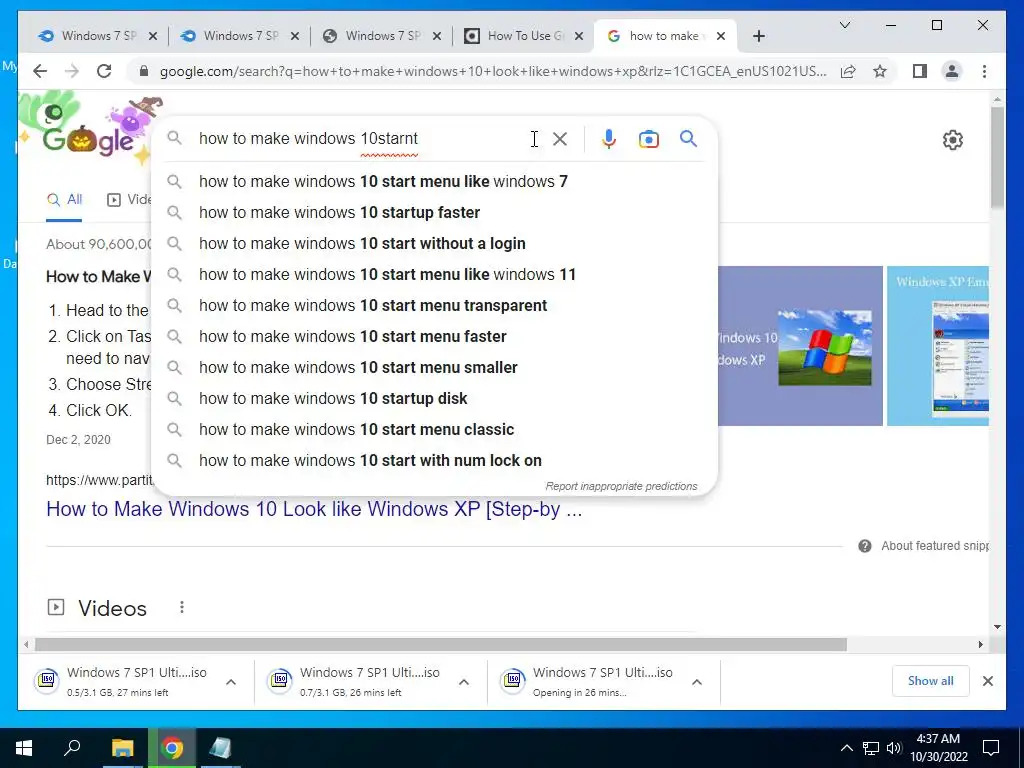1024x768 pixels.
Task: Expand options for second ISO download
Action: pyautogui.click(x=464, y=682)
